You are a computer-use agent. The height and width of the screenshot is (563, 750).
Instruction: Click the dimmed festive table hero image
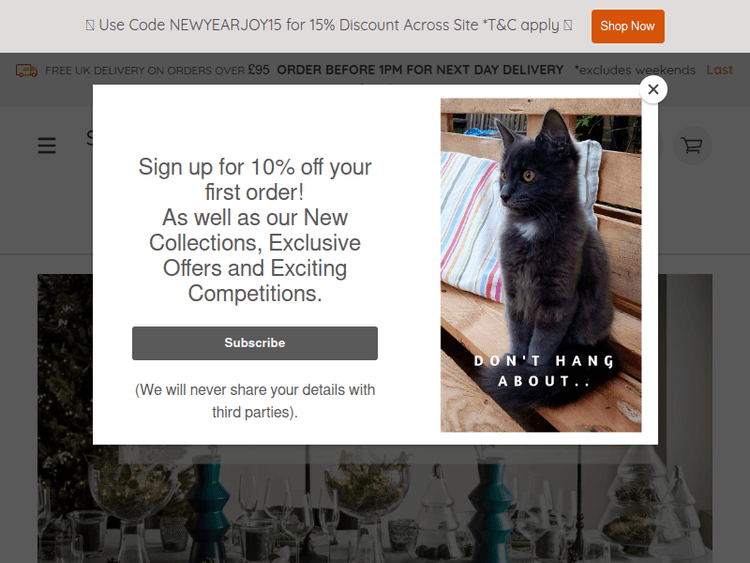[375, 504]
